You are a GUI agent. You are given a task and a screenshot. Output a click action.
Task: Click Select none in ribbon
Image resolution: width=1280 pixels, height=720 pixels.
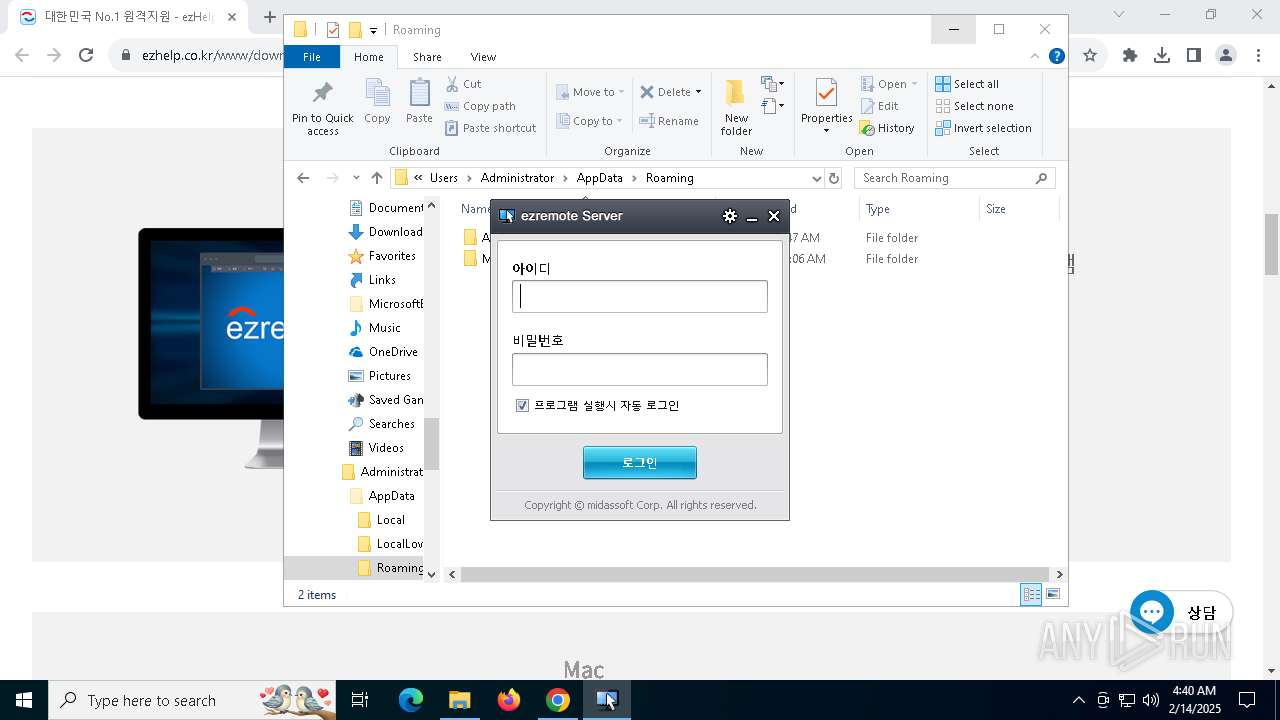point(974,106)
